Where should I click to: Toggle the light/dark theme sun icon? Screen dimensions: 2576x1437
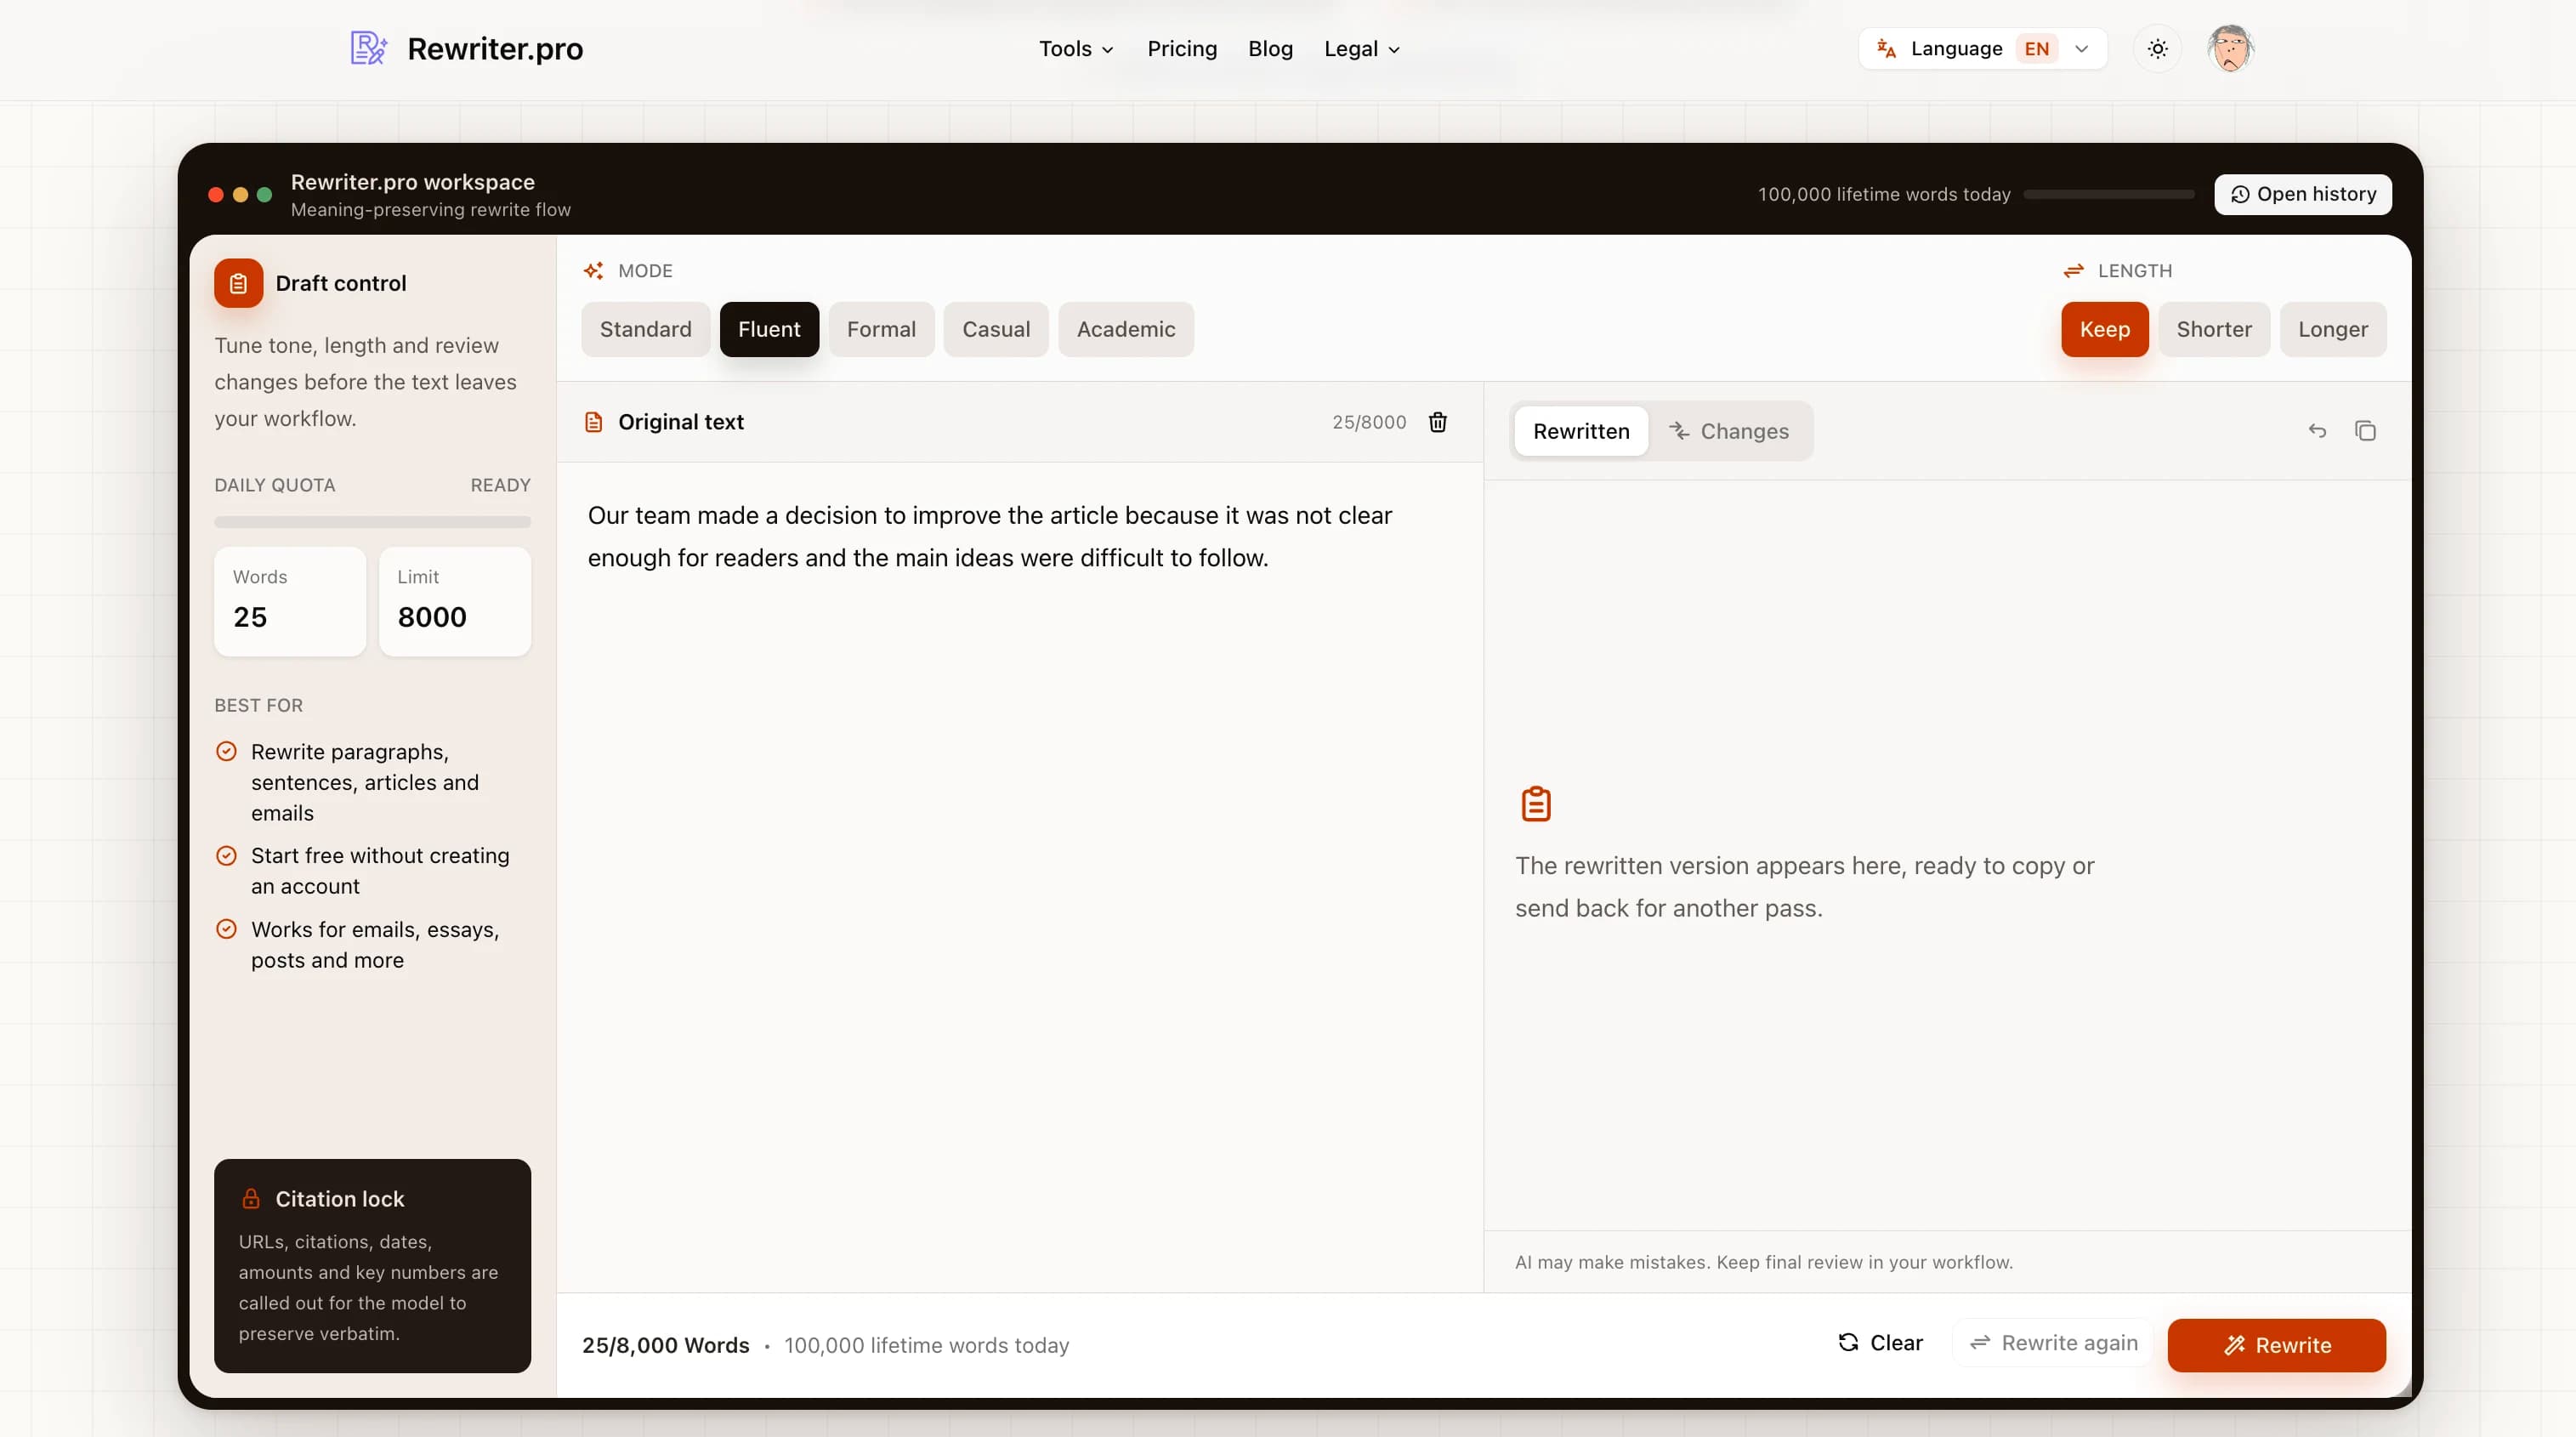pos(2157,48)
